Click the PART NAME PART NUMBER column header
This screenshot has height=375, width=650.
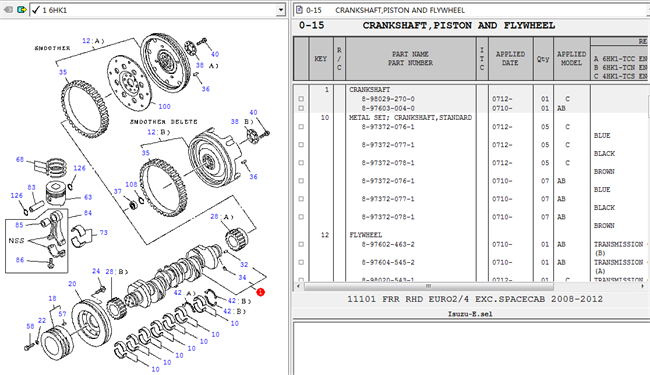(410, 58)
